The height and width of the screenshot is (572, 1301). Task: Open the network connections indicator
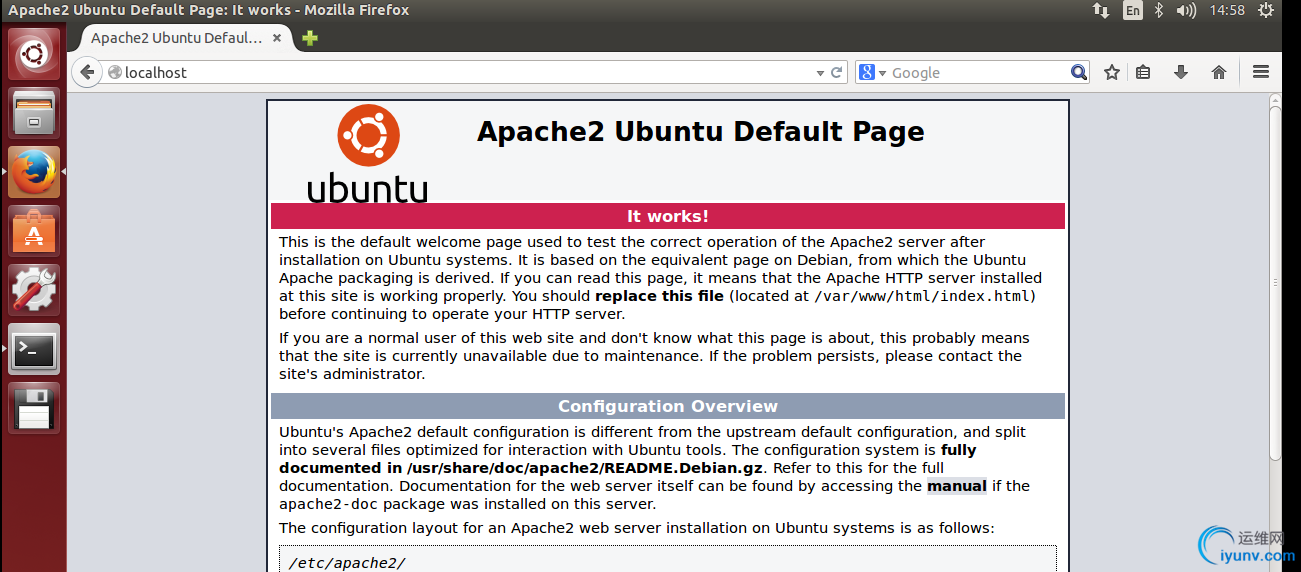point(1101,10)
